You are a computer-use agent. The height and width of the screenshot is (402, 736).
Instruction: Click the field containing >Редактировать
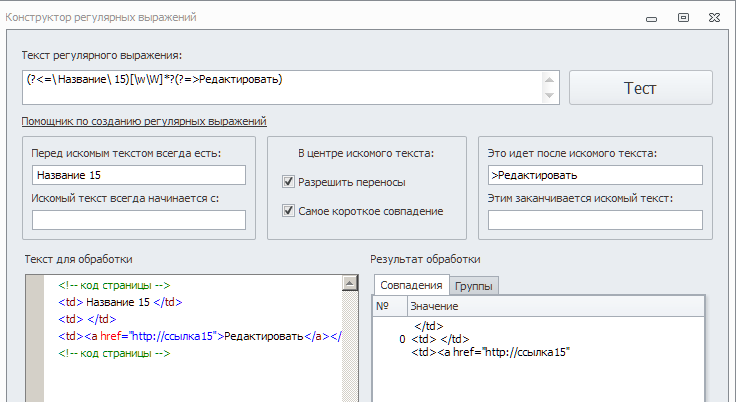[x=595, y=175]
